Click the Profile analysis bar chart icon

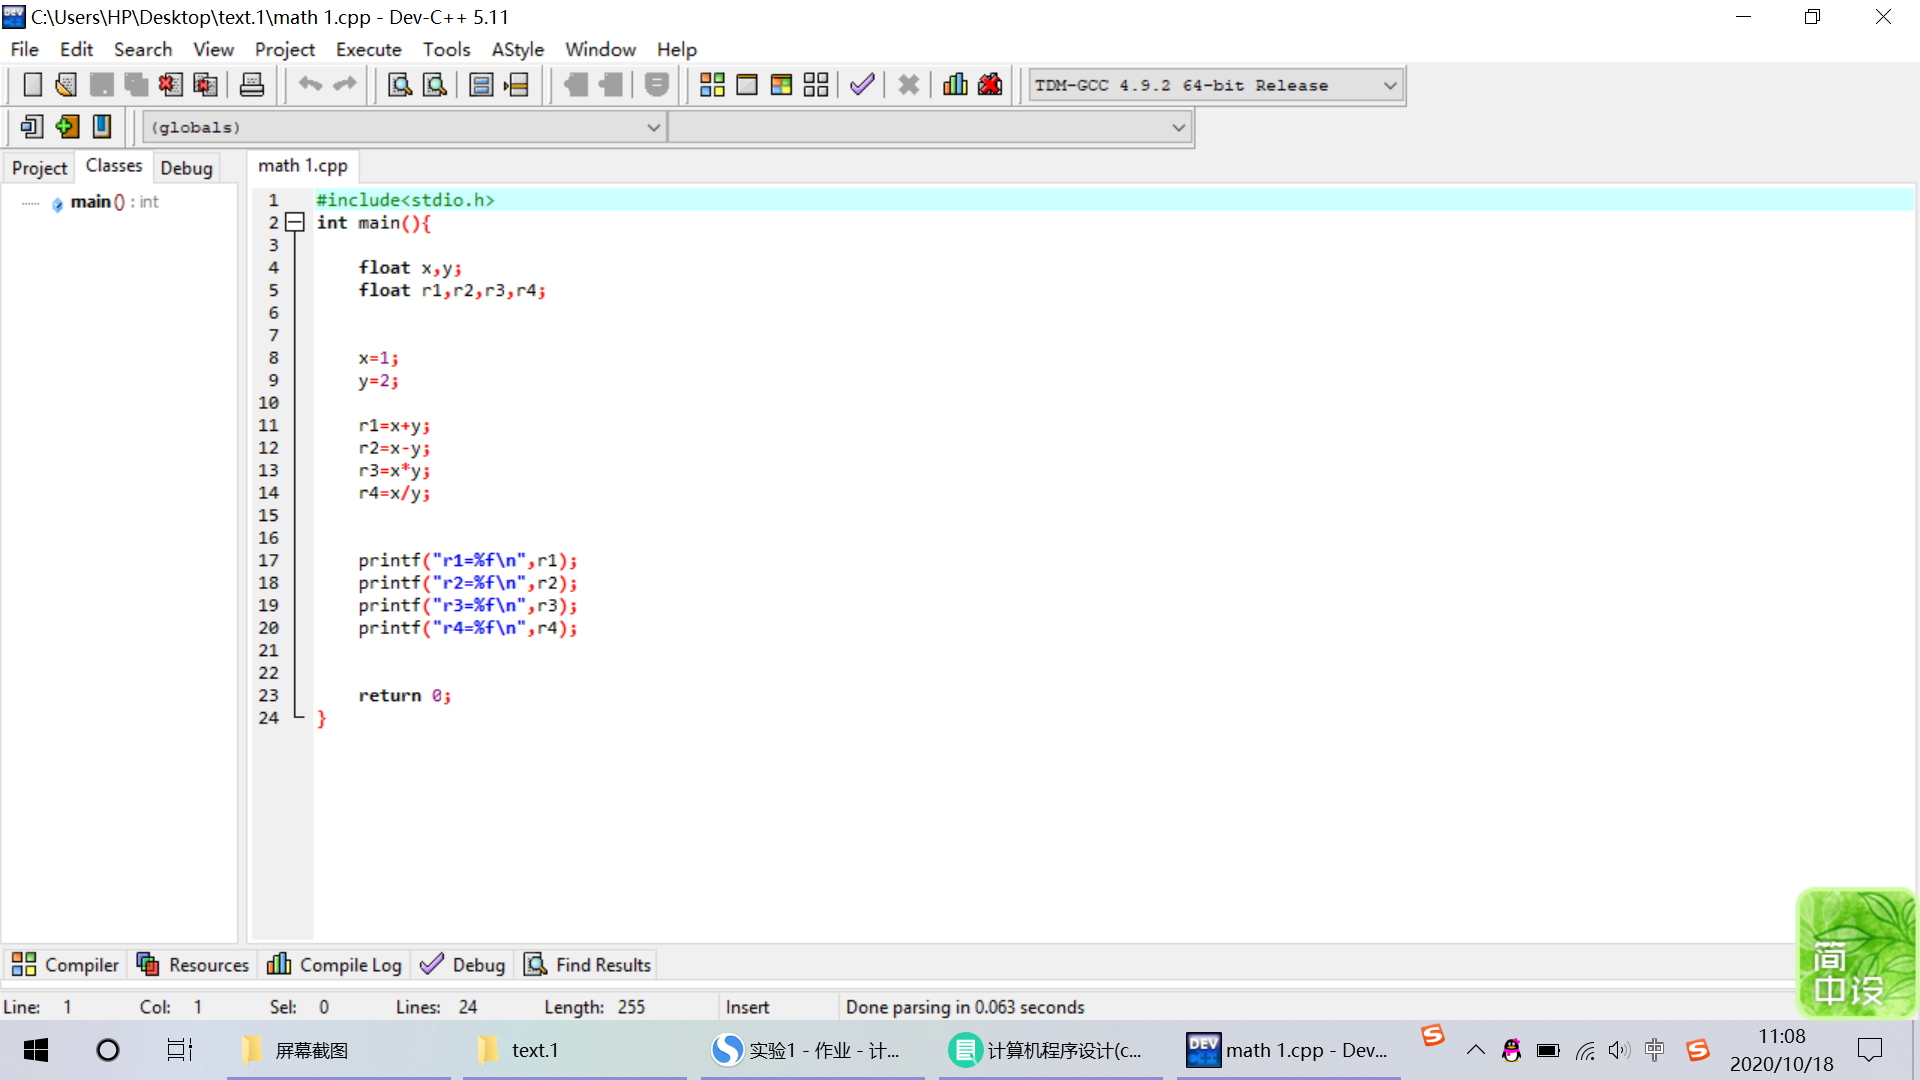(955, 85)
